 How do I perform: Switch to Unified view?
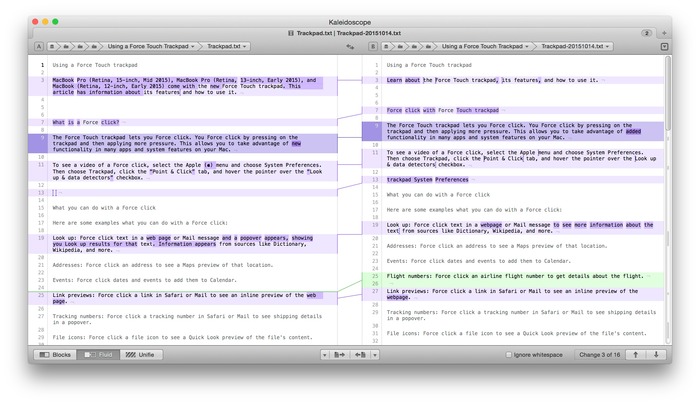tap(141, 355)
